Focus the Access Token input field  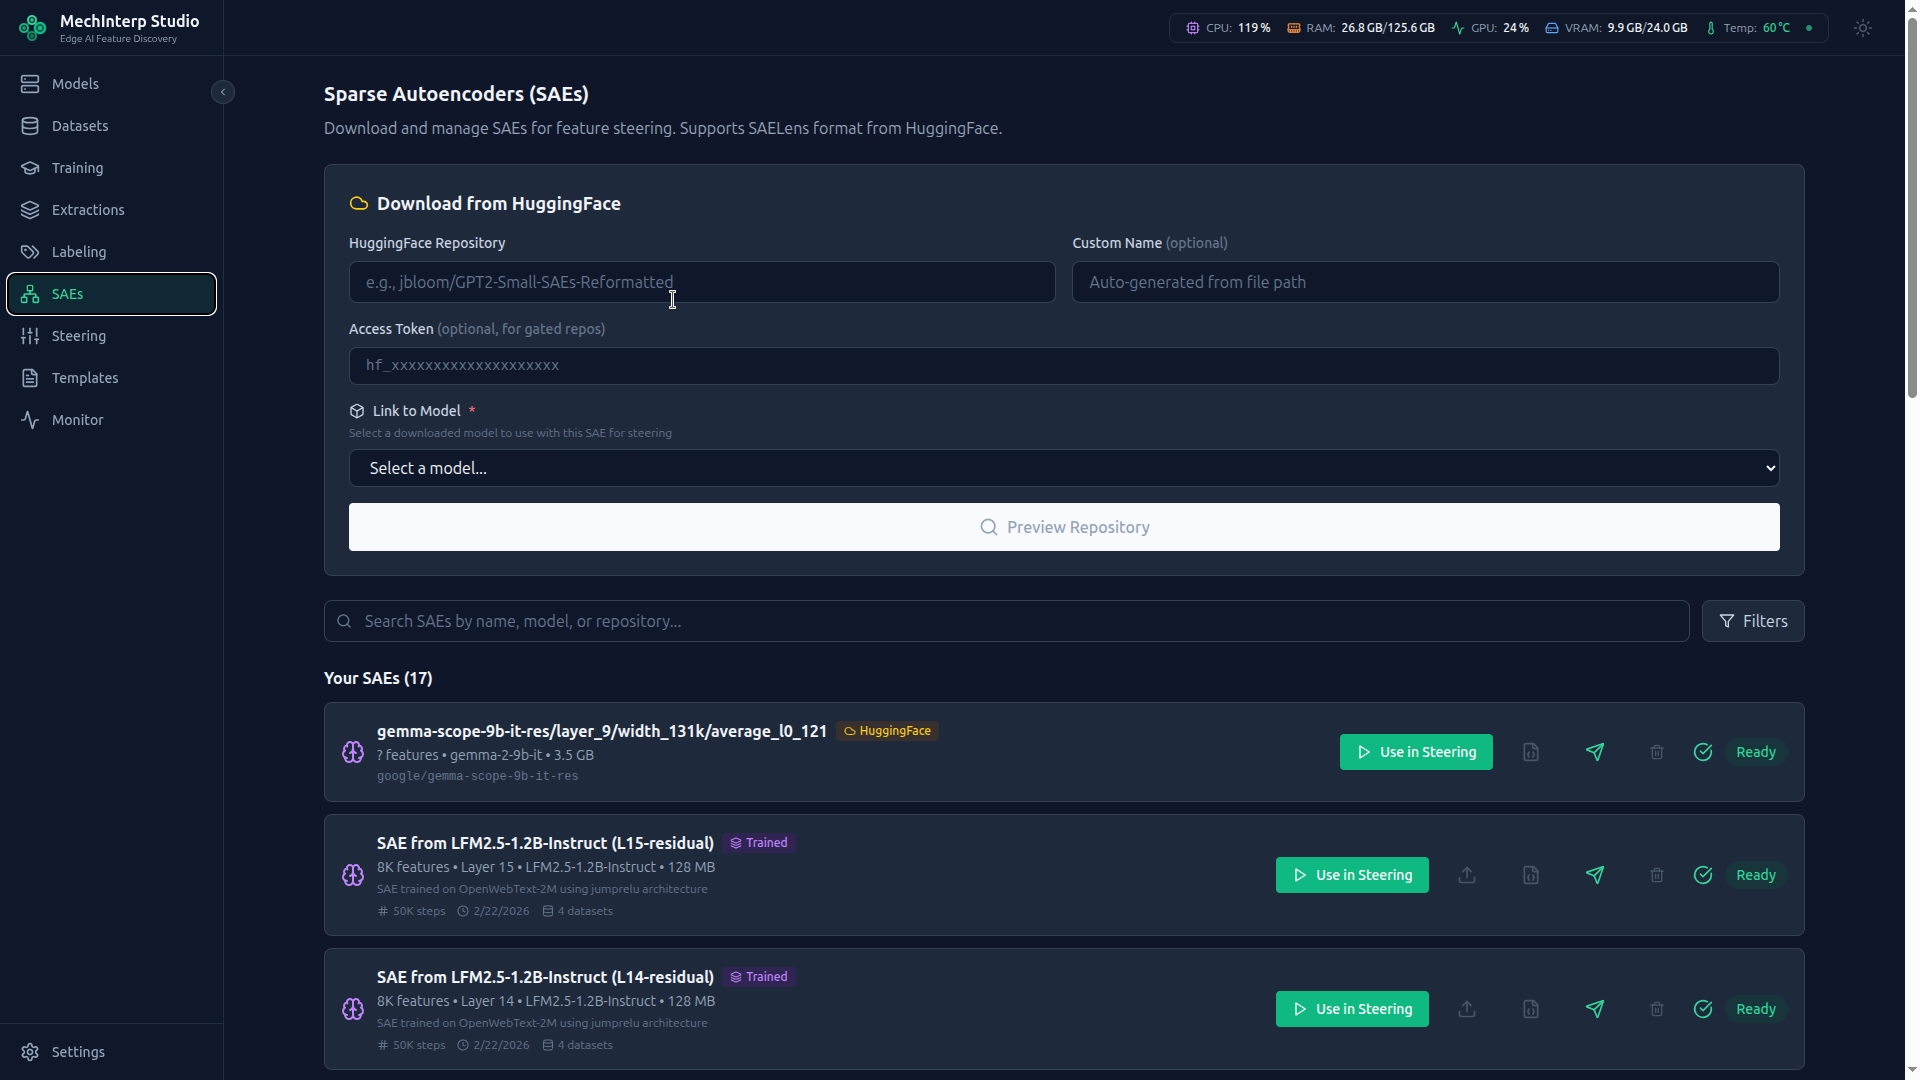pyautogui.click(x=1064, y=366)
